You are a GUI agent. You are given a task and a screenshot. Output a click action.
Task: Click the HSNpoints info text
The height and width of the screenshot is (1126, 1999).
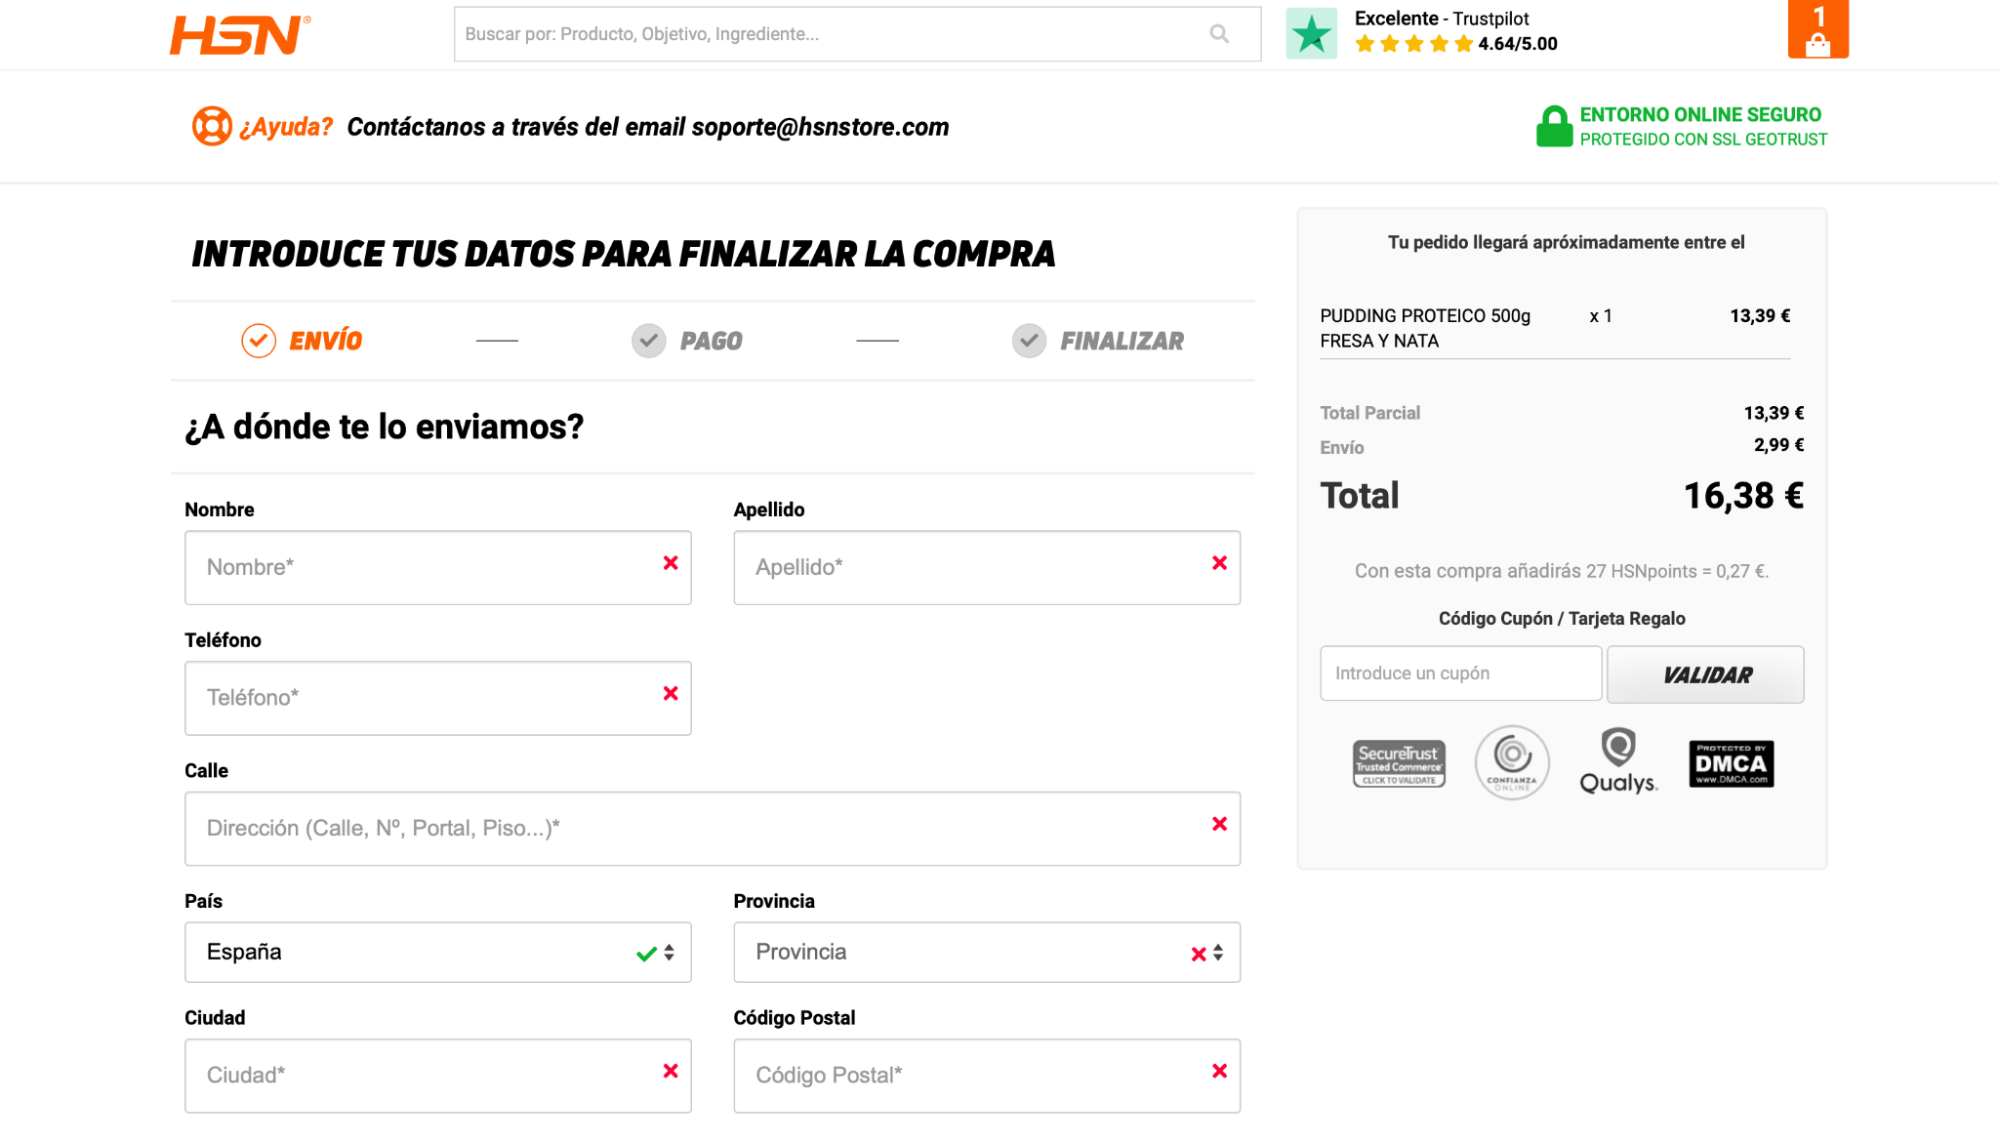pyautogui.click(x=1561, y=571)
